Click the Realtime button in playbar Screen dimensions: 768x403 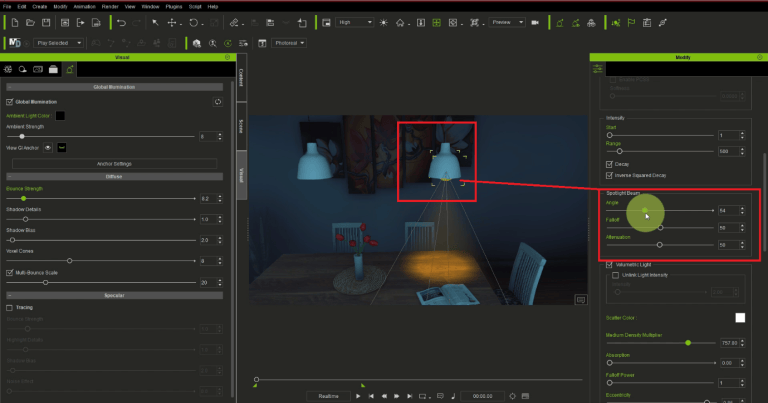click(x=328, y=396)
